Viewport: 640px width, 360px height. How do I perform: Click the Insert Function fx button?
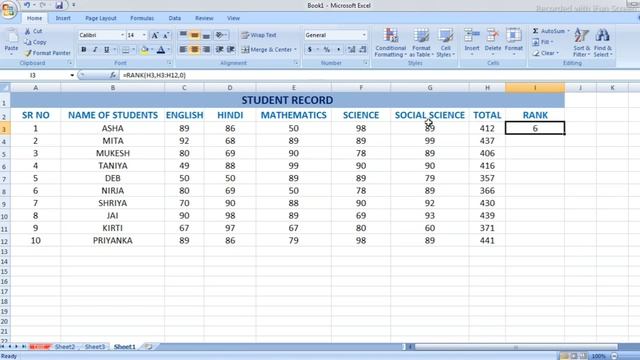click(x=113, y=76)
